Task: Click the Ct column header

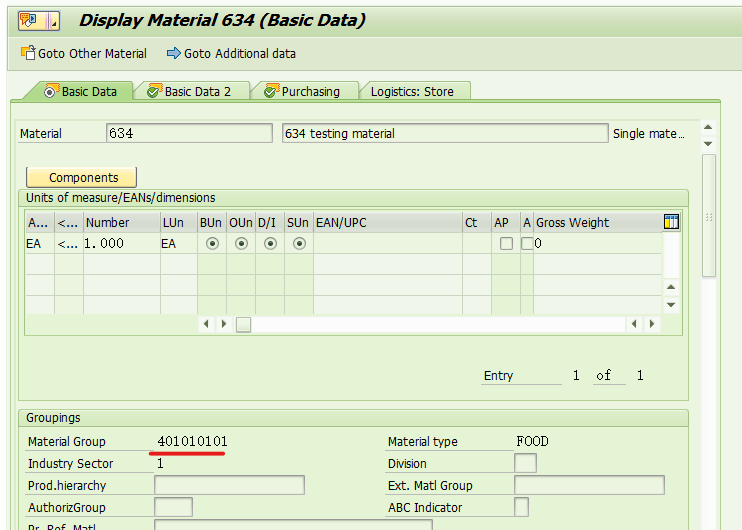Action: pos(477,222)
